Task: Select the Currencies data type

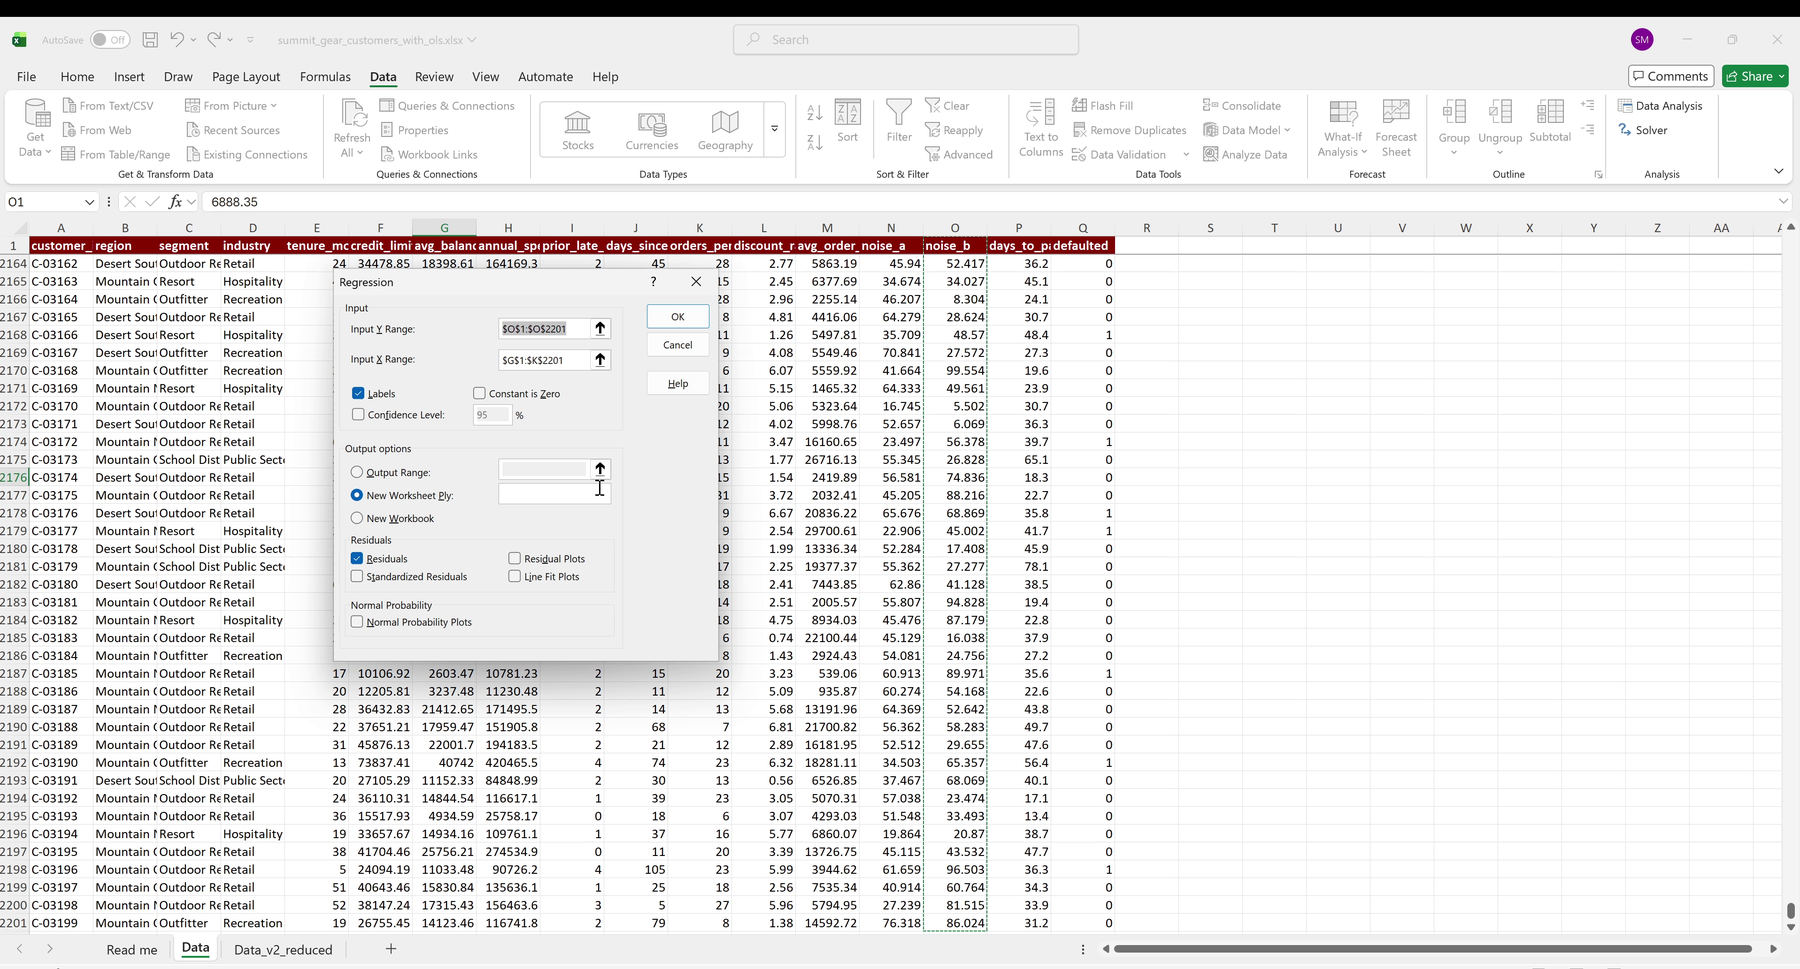Action: click(652, 130)
